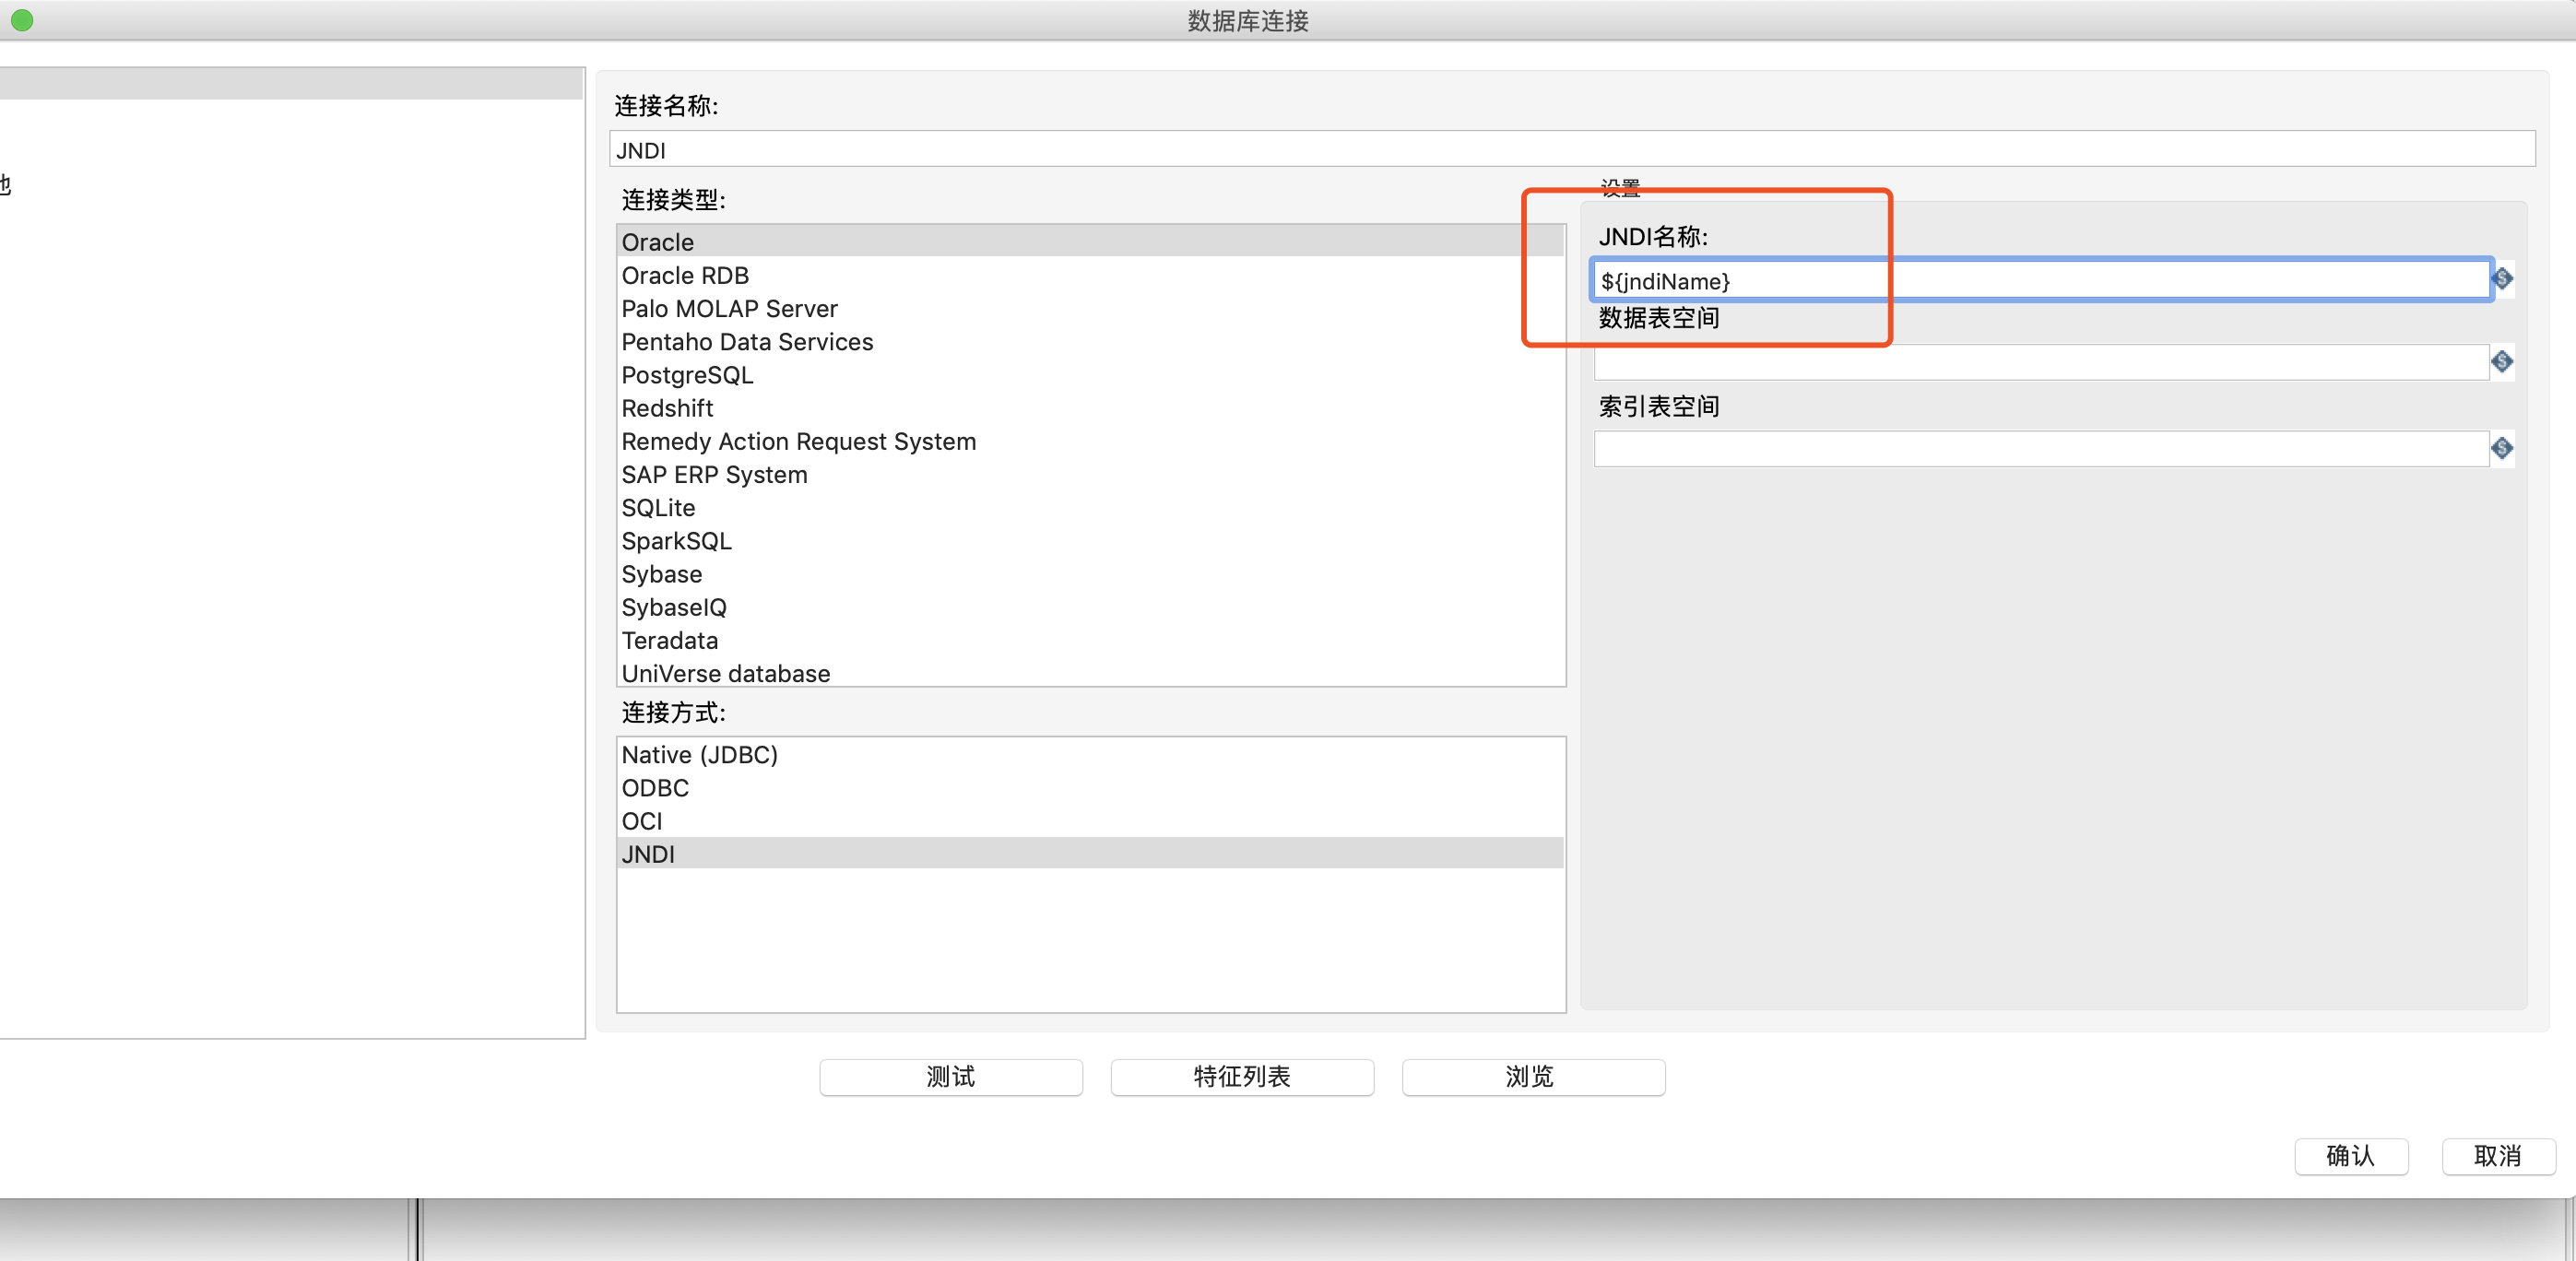Click variable icon next to JNDI名称 field

tap(2502, 279)
